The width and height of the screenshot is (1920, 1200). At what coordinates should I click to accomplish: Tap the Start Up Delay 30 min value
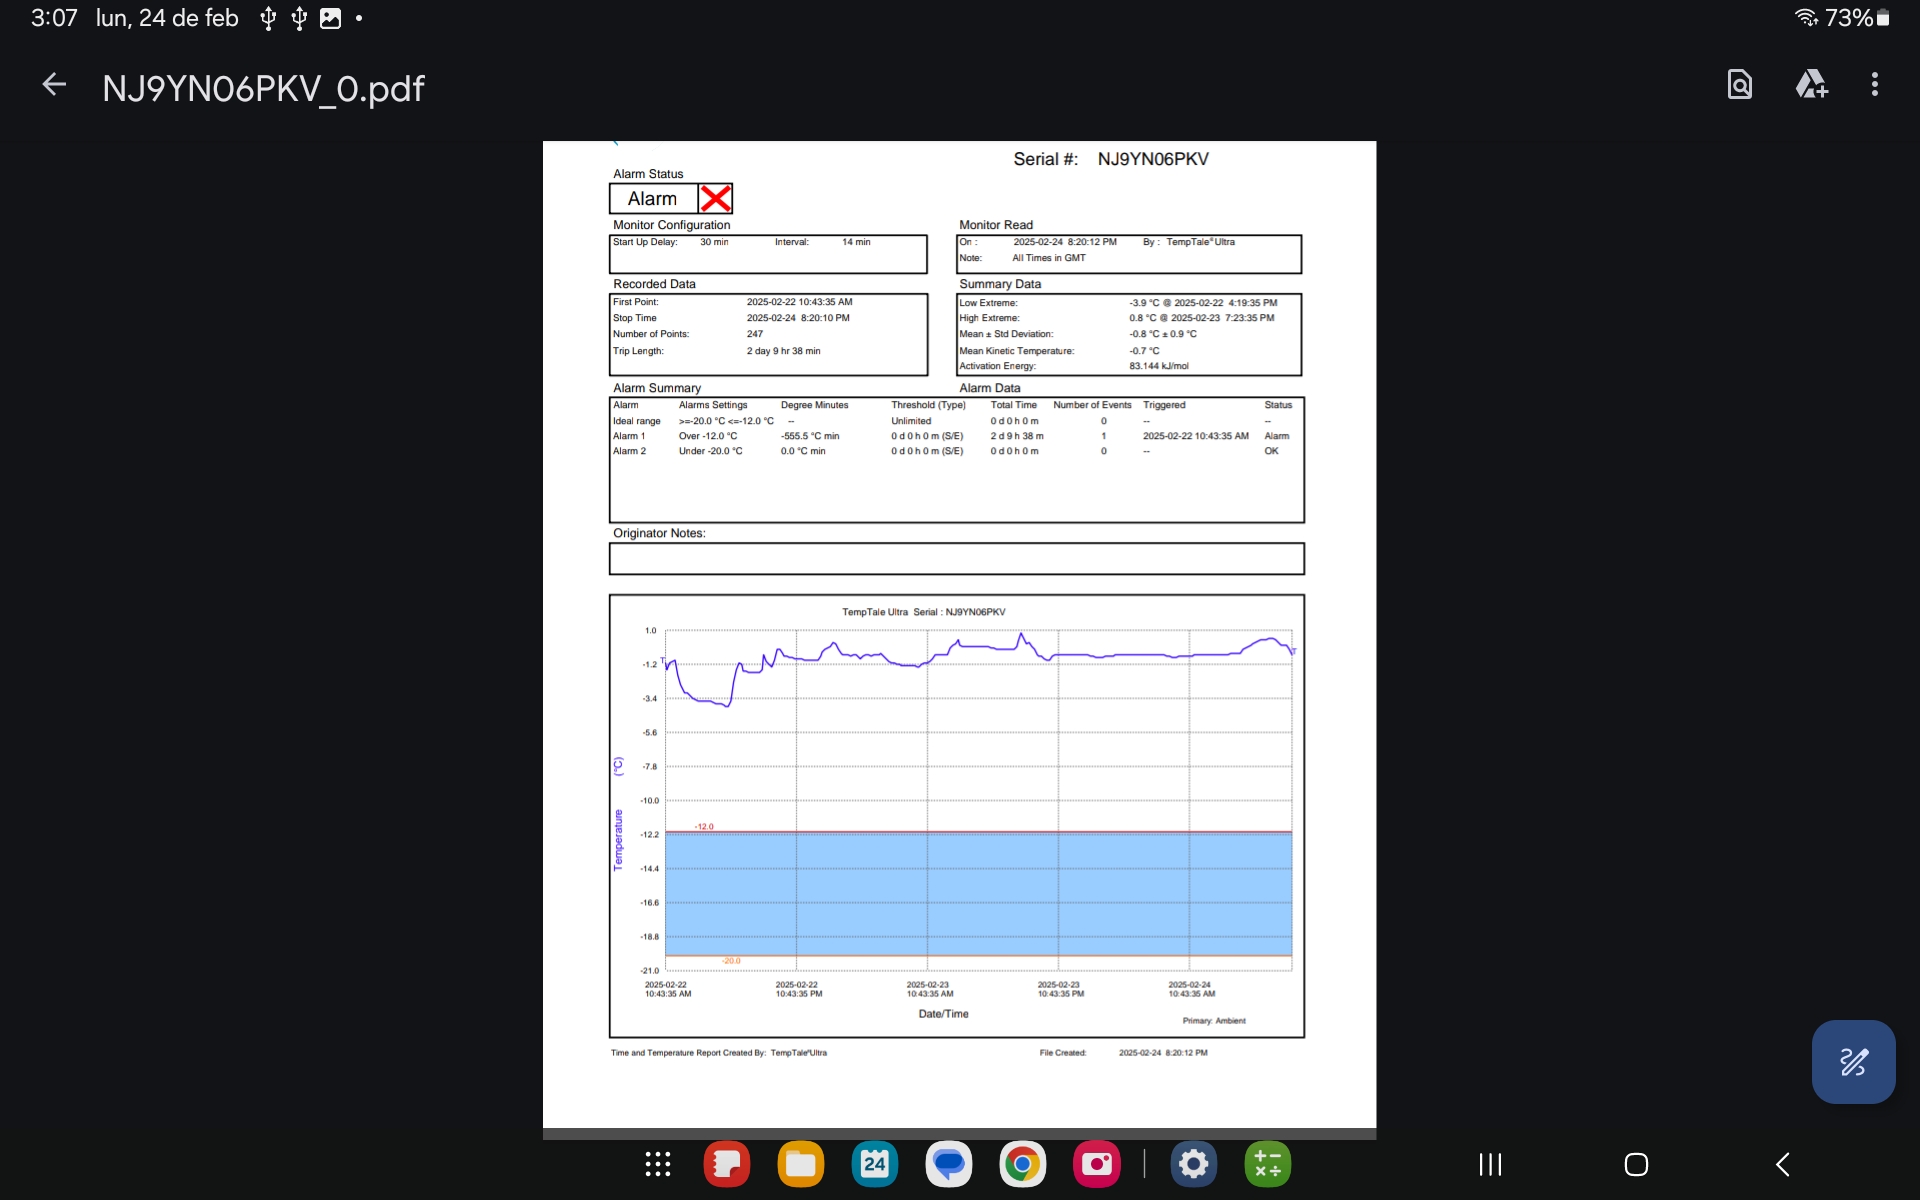click(x=714, y=242)
